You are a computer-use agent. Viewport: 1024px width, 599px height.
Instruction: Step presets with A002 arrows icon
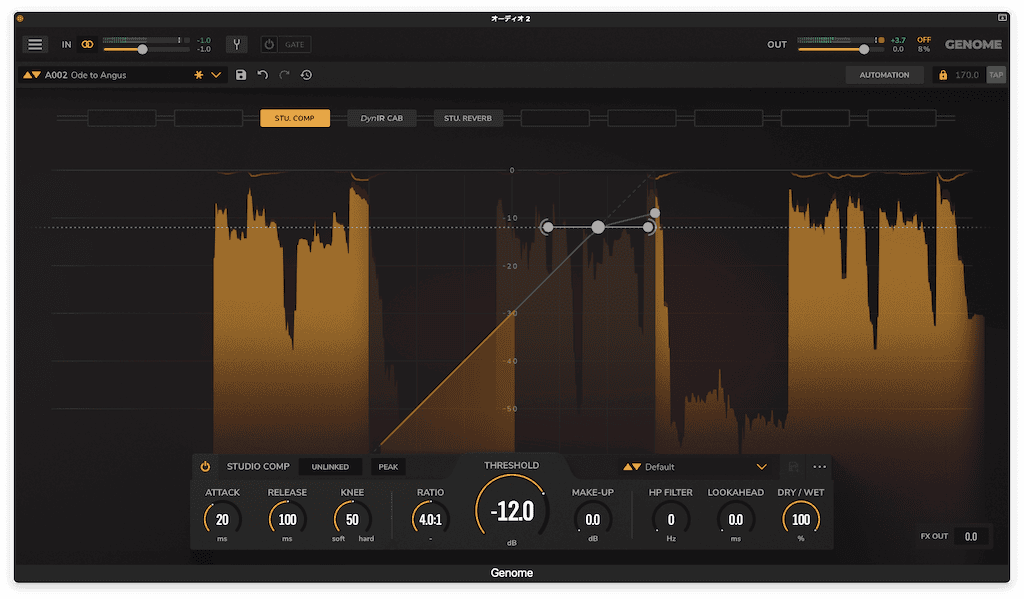coord(32,75)
